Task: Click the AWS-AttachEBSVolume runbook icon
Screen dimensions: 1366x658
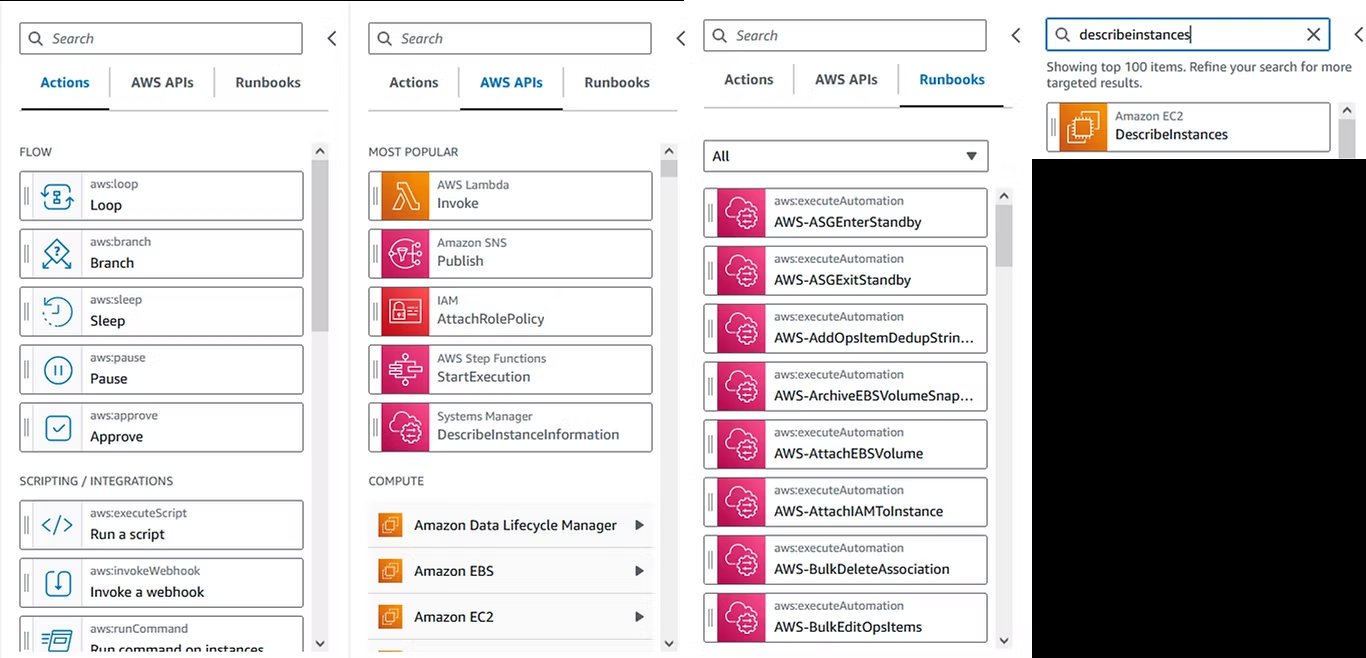Action: point(741,445)
